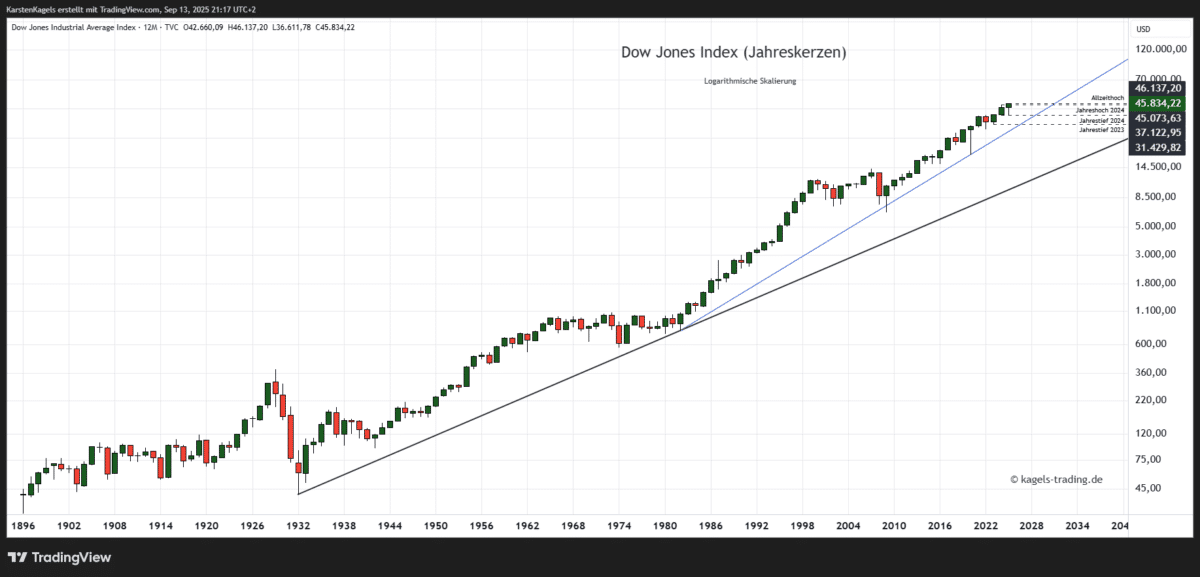Click the Logarithmische Skalierung subtitle
The height and width of the screenshot is (577, 1200).
tap(751, 80)
